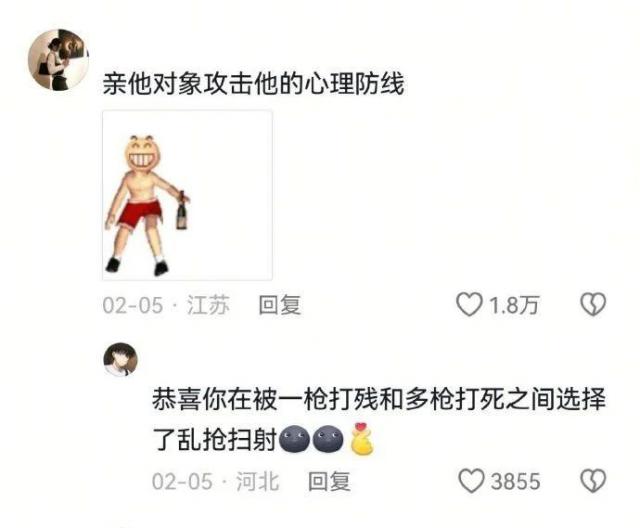Click the yellow heart-holding emoji
The height and width of the screenshot is (528, 640).
pyautogui.click(x=362, y=439)
